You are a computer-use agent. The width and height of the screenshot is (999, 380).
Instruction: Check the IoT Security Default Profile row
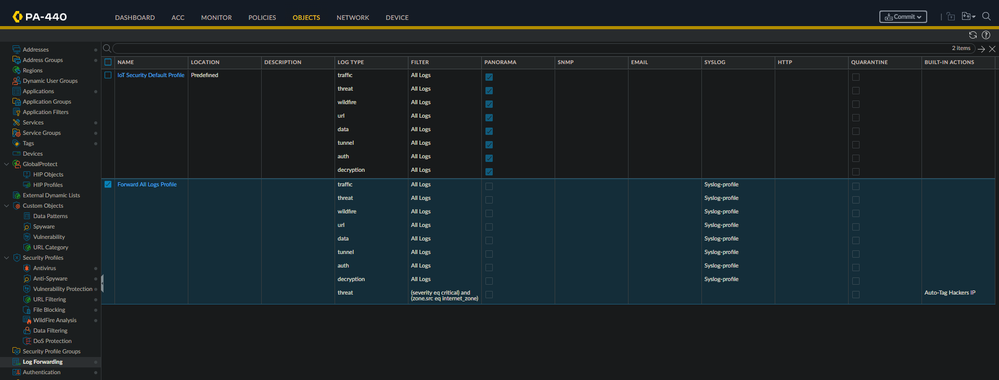click(108, 75)
